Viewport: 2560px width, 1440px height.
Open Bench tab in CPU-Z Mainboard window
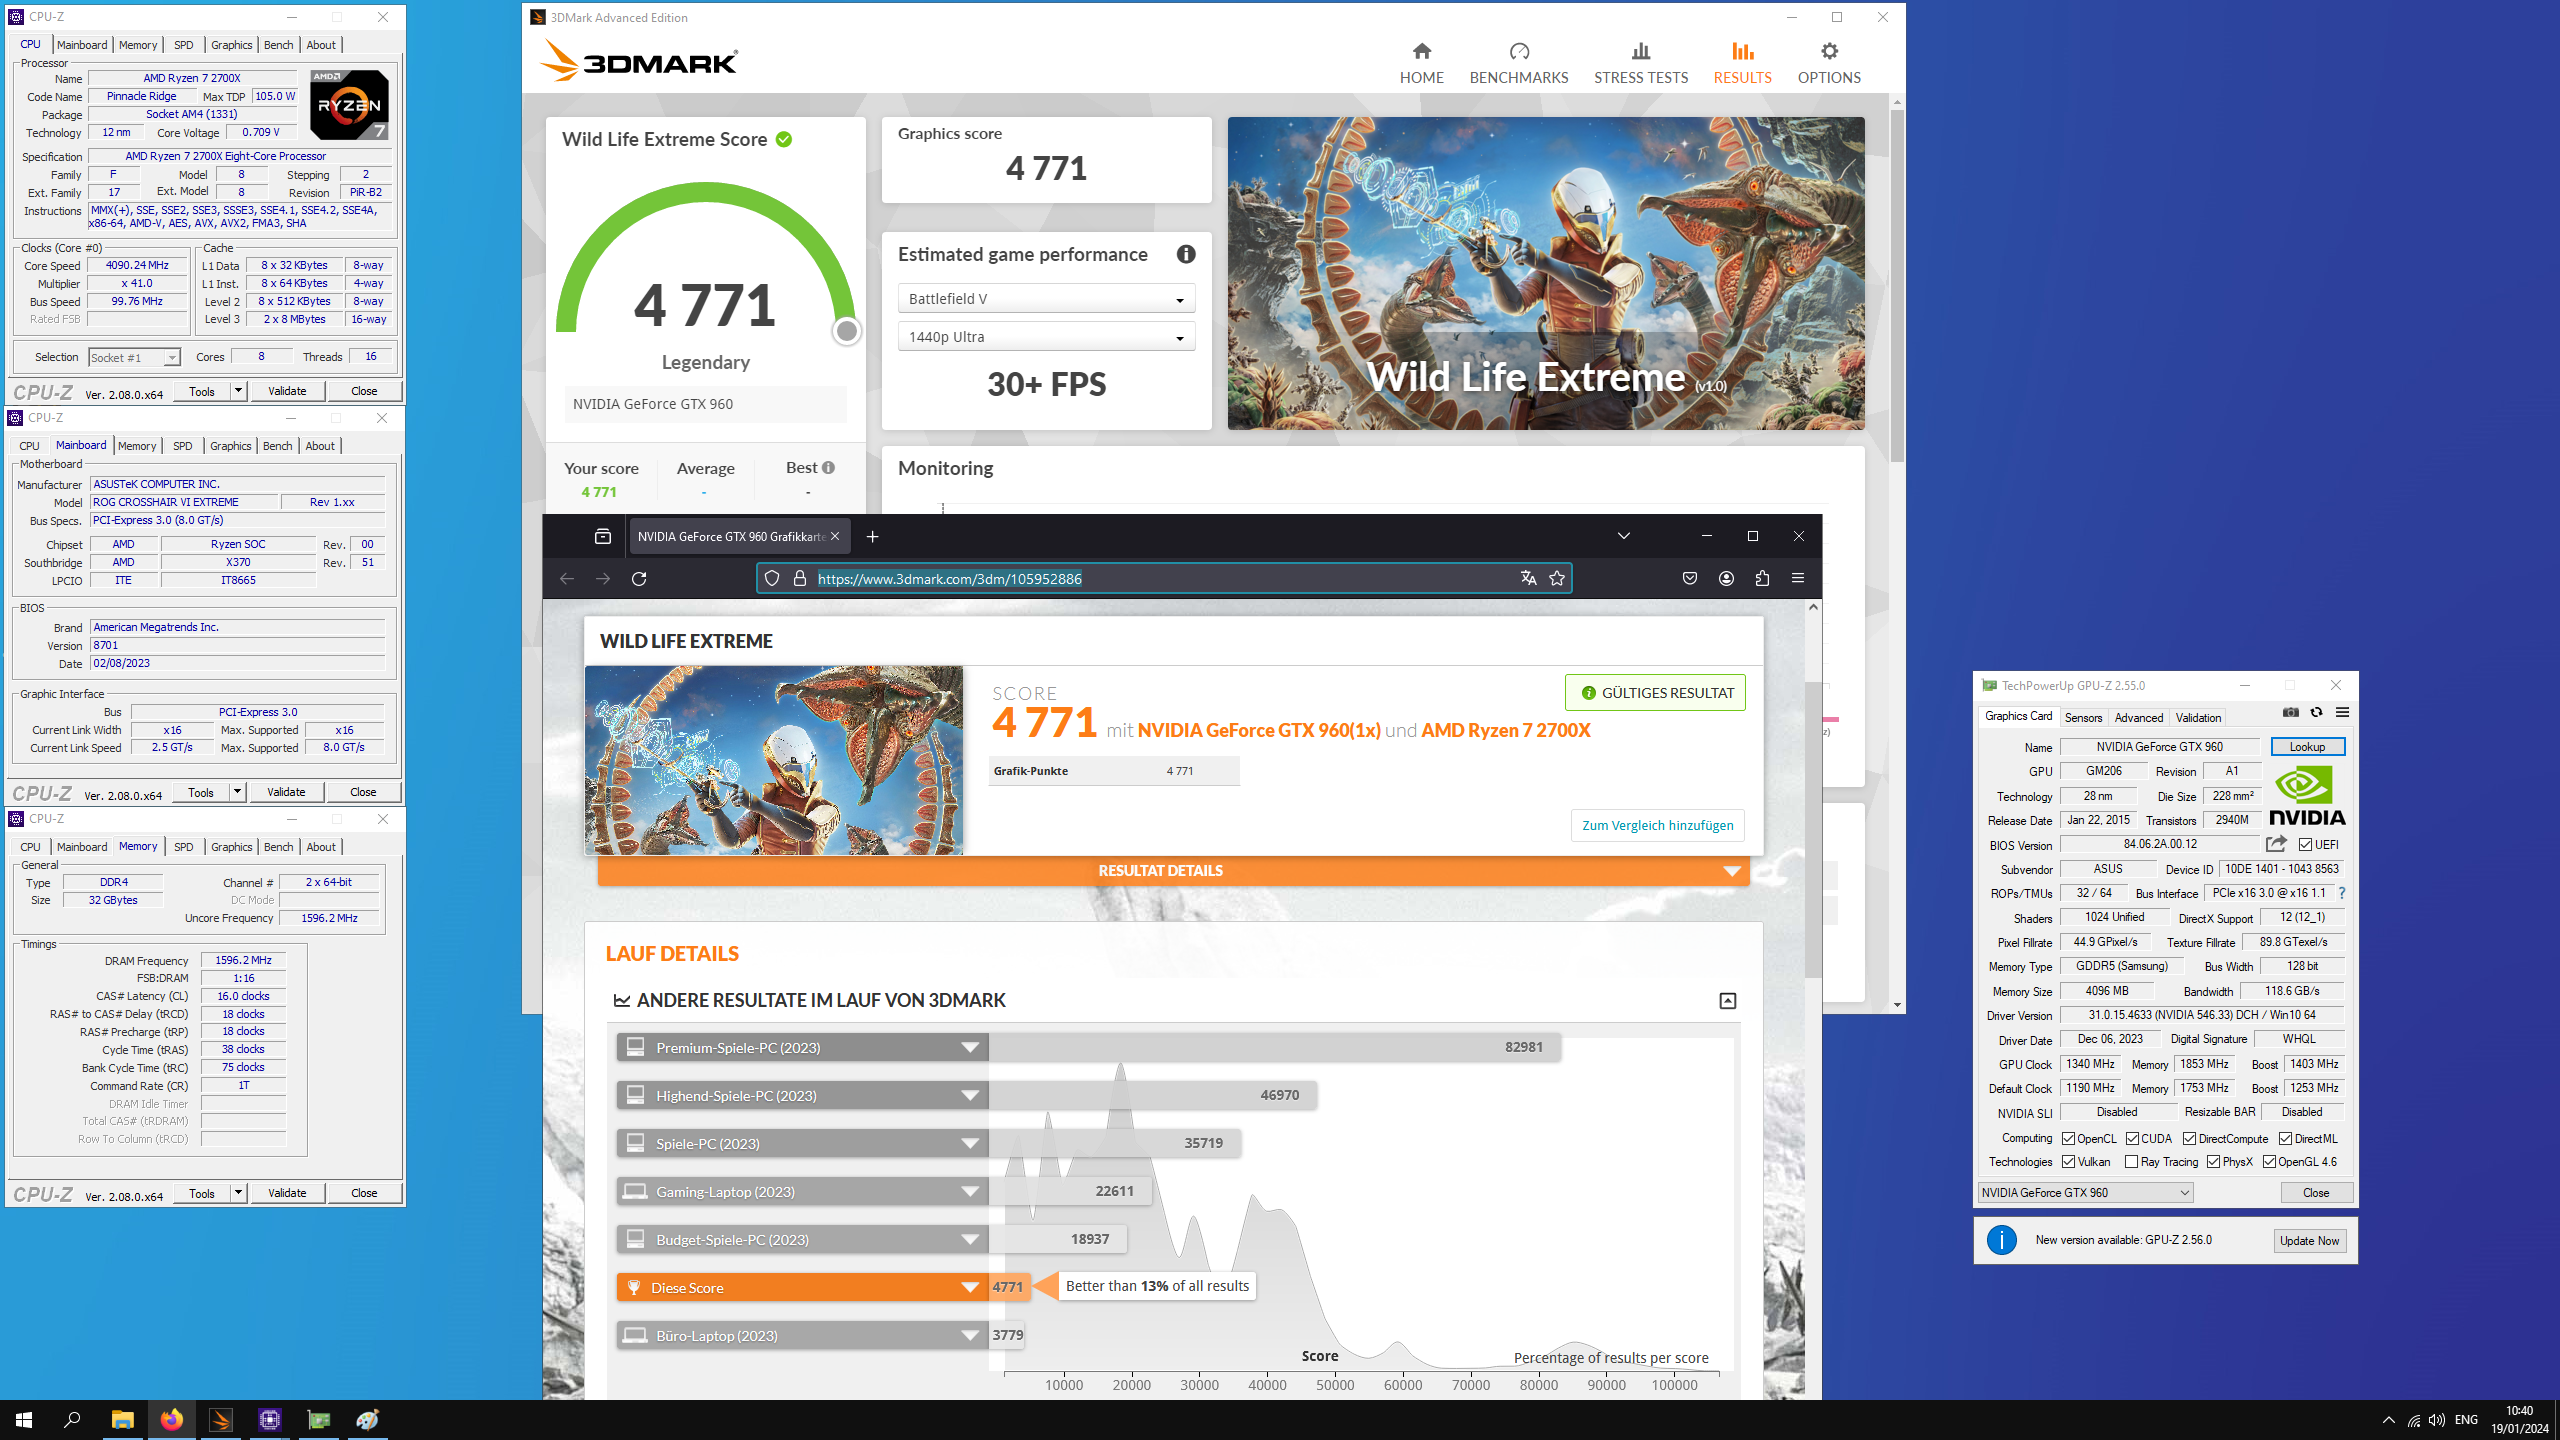point(277,446)
